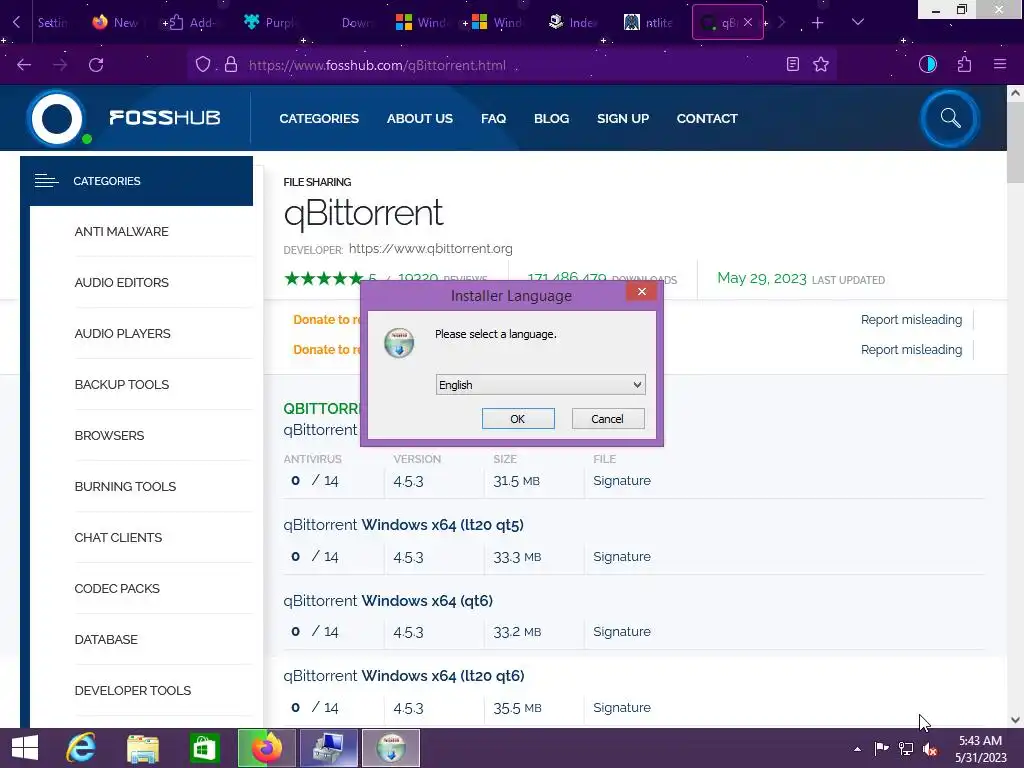
Task: Switch to the Settings tab
Action: pyautogui.click(x=51, y=23)
